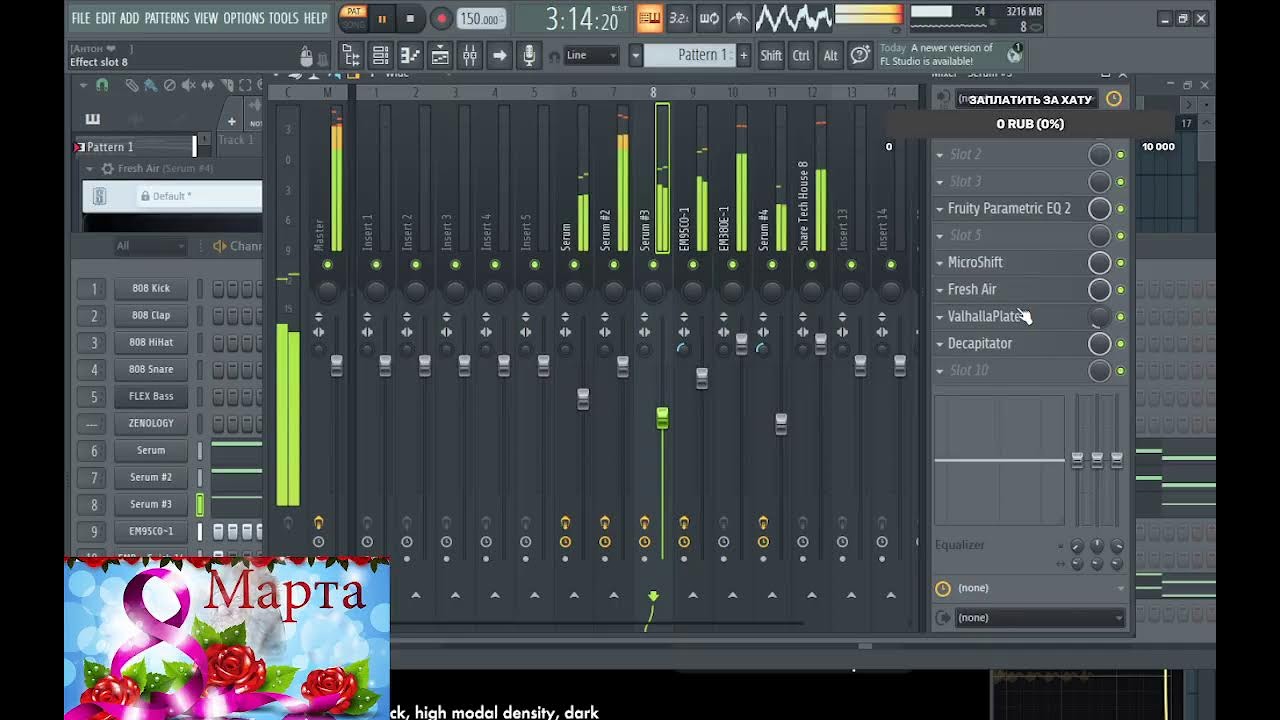Stop playback with the stop button
The width and height of the screenshot is (1280, 720).
coord(410,18)
